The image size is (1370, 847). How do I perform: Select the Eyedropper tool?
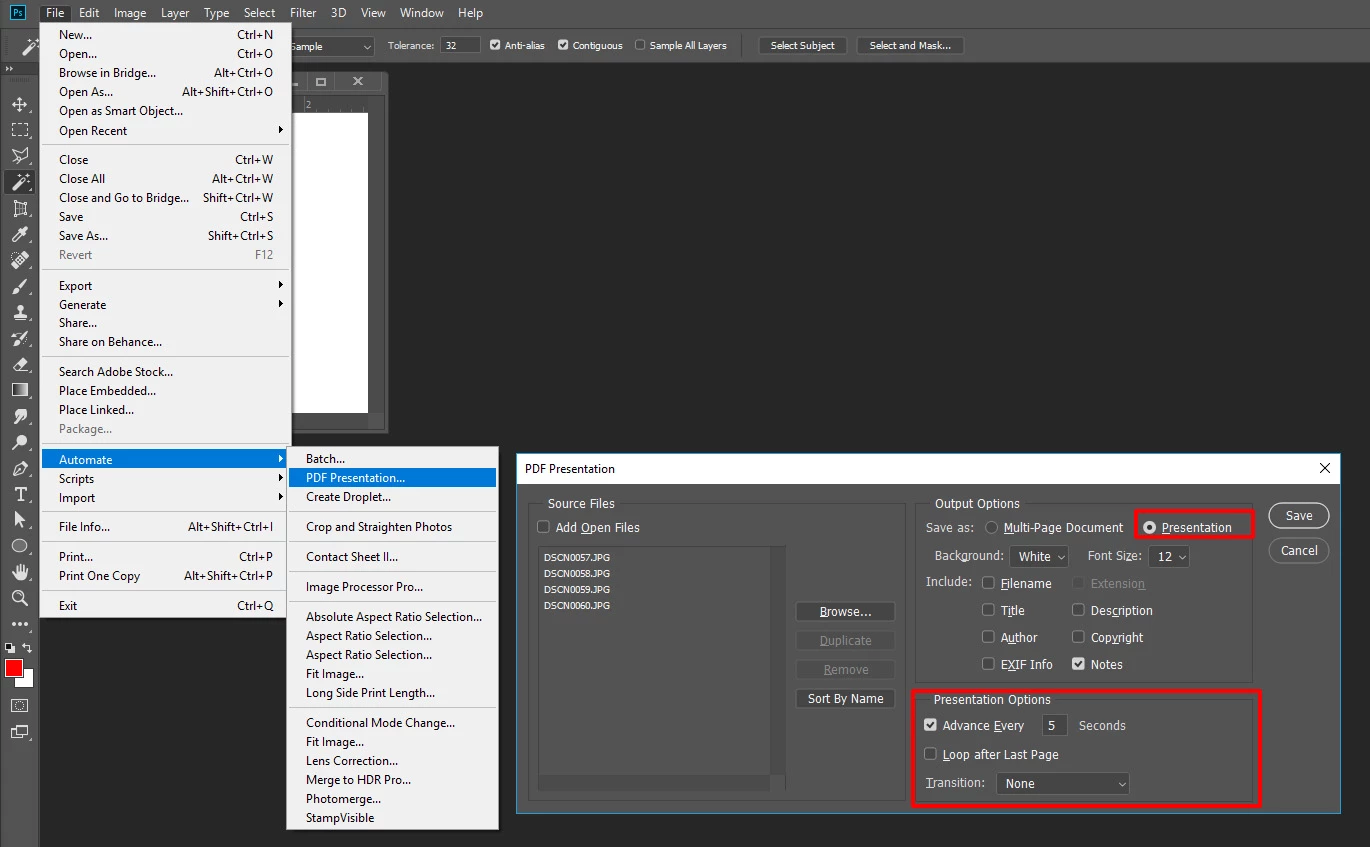click(20, 234)
